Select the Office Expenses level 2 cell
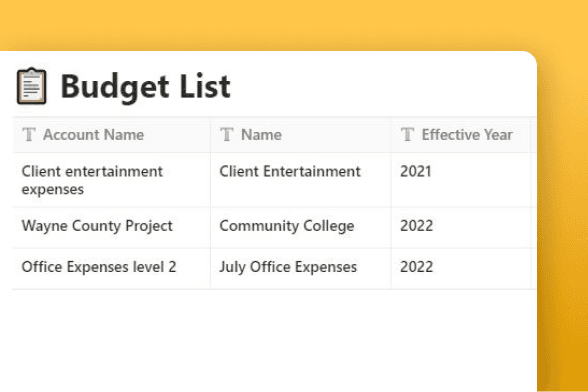 [x=112, y=269]
